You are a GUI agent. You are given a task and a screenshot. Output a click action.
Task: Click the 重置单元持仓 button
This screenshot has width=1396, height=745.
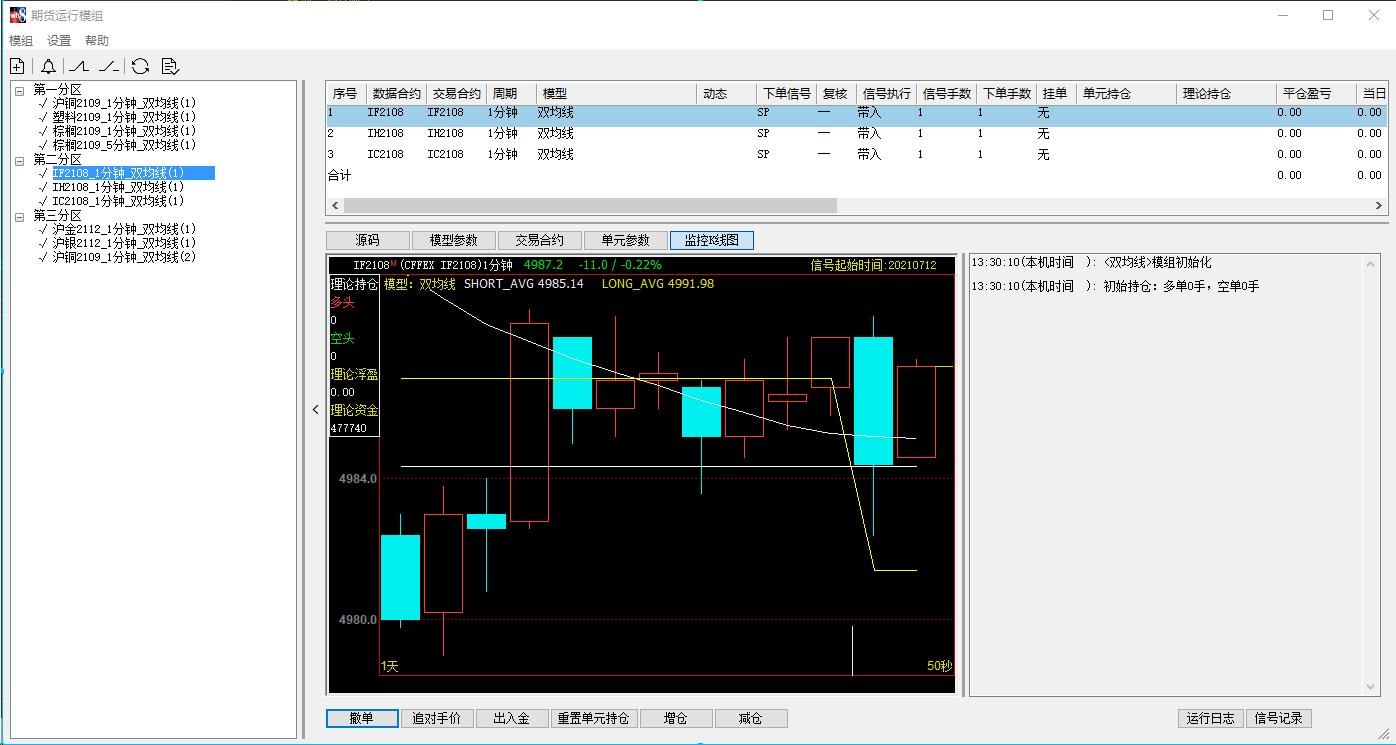coord(593,718)
